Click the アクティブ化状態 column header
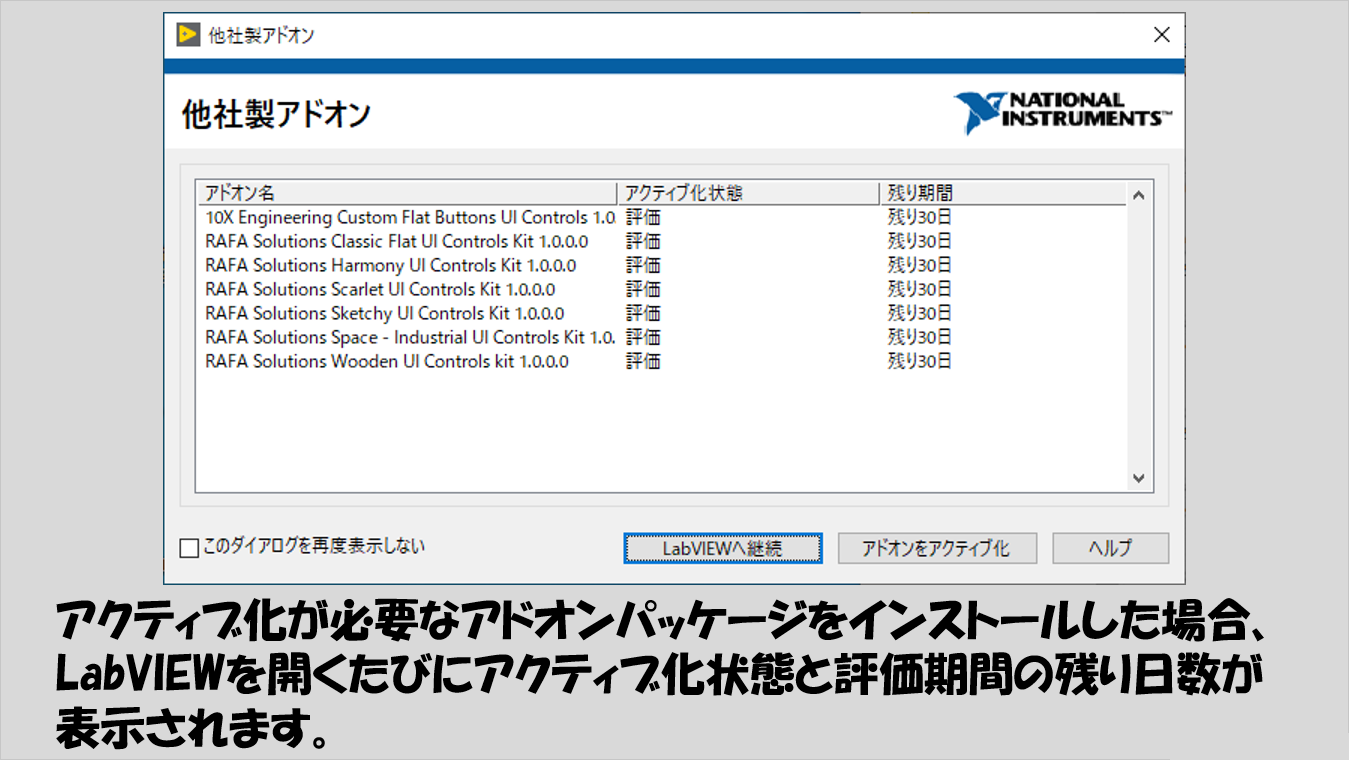This screenshot has height=760, width=1349. 749,193
